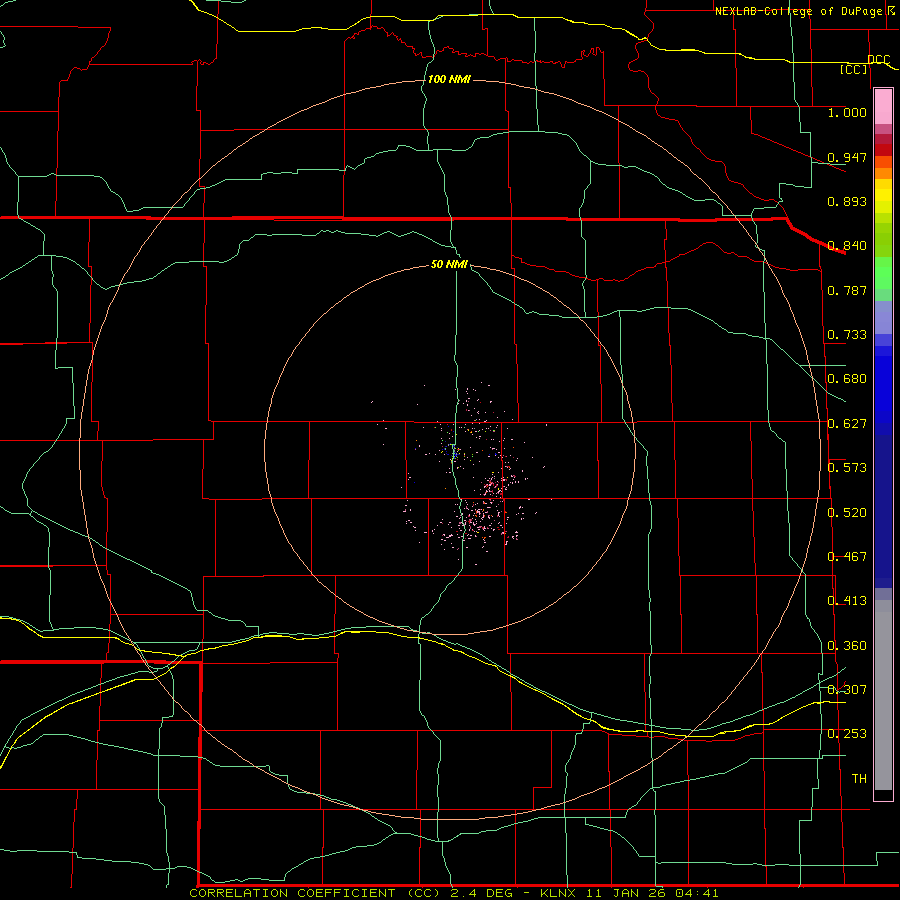Click the 0.893 color scale label

[847, 201]
